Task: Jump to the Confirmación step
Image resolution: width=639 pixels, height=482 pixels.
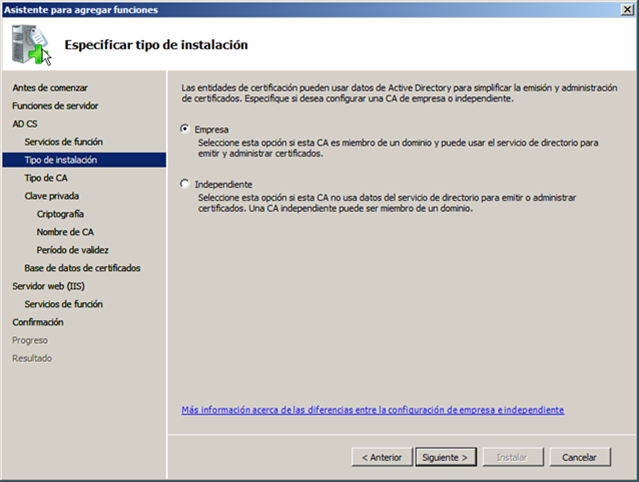Action: click(38, 322)
